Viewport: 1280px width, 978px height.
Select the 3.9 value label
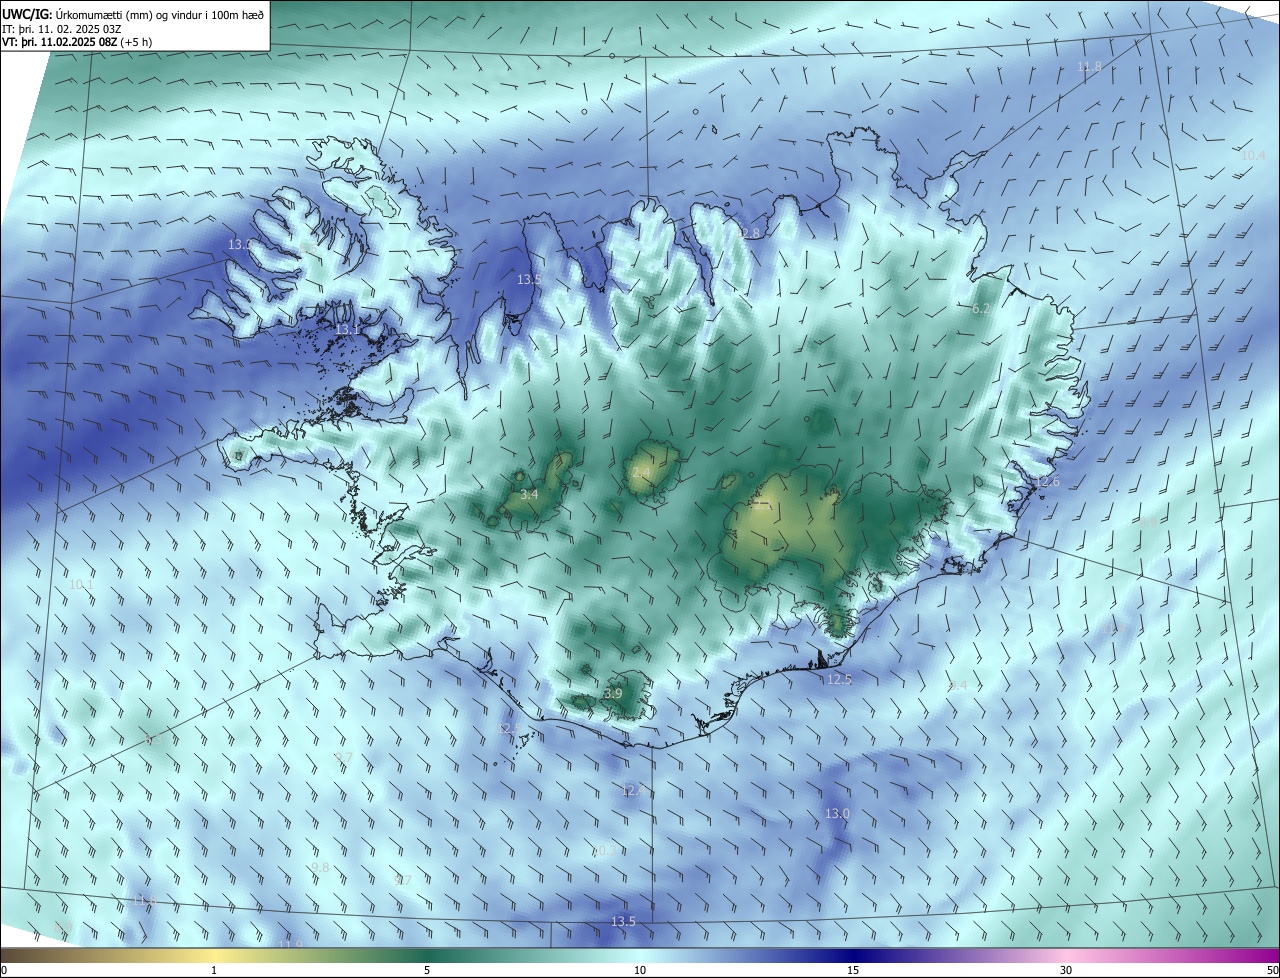point(613,693)
